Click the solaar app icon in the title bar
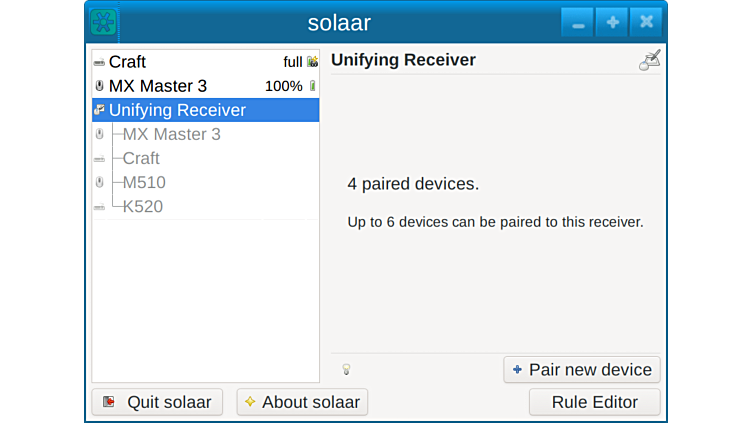 coord(103,21)
